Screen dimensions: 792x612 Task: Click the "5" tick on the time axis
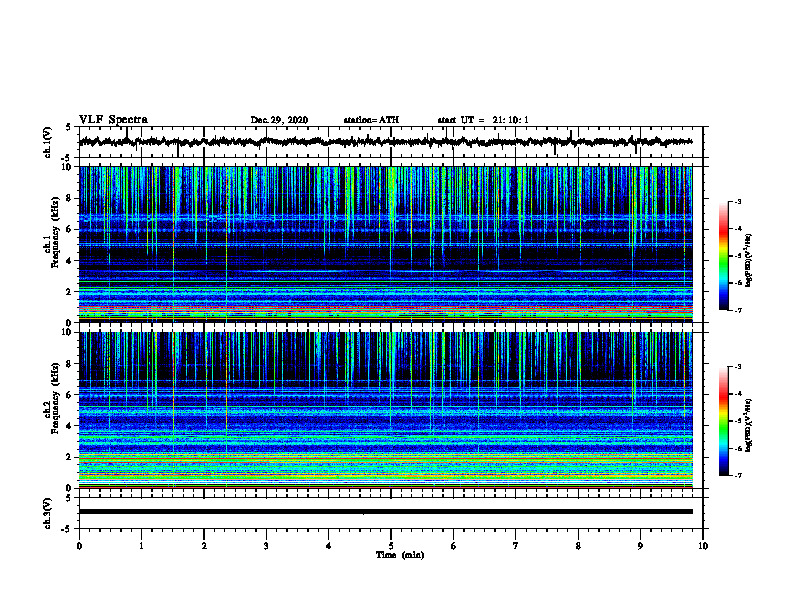(391, 546)
